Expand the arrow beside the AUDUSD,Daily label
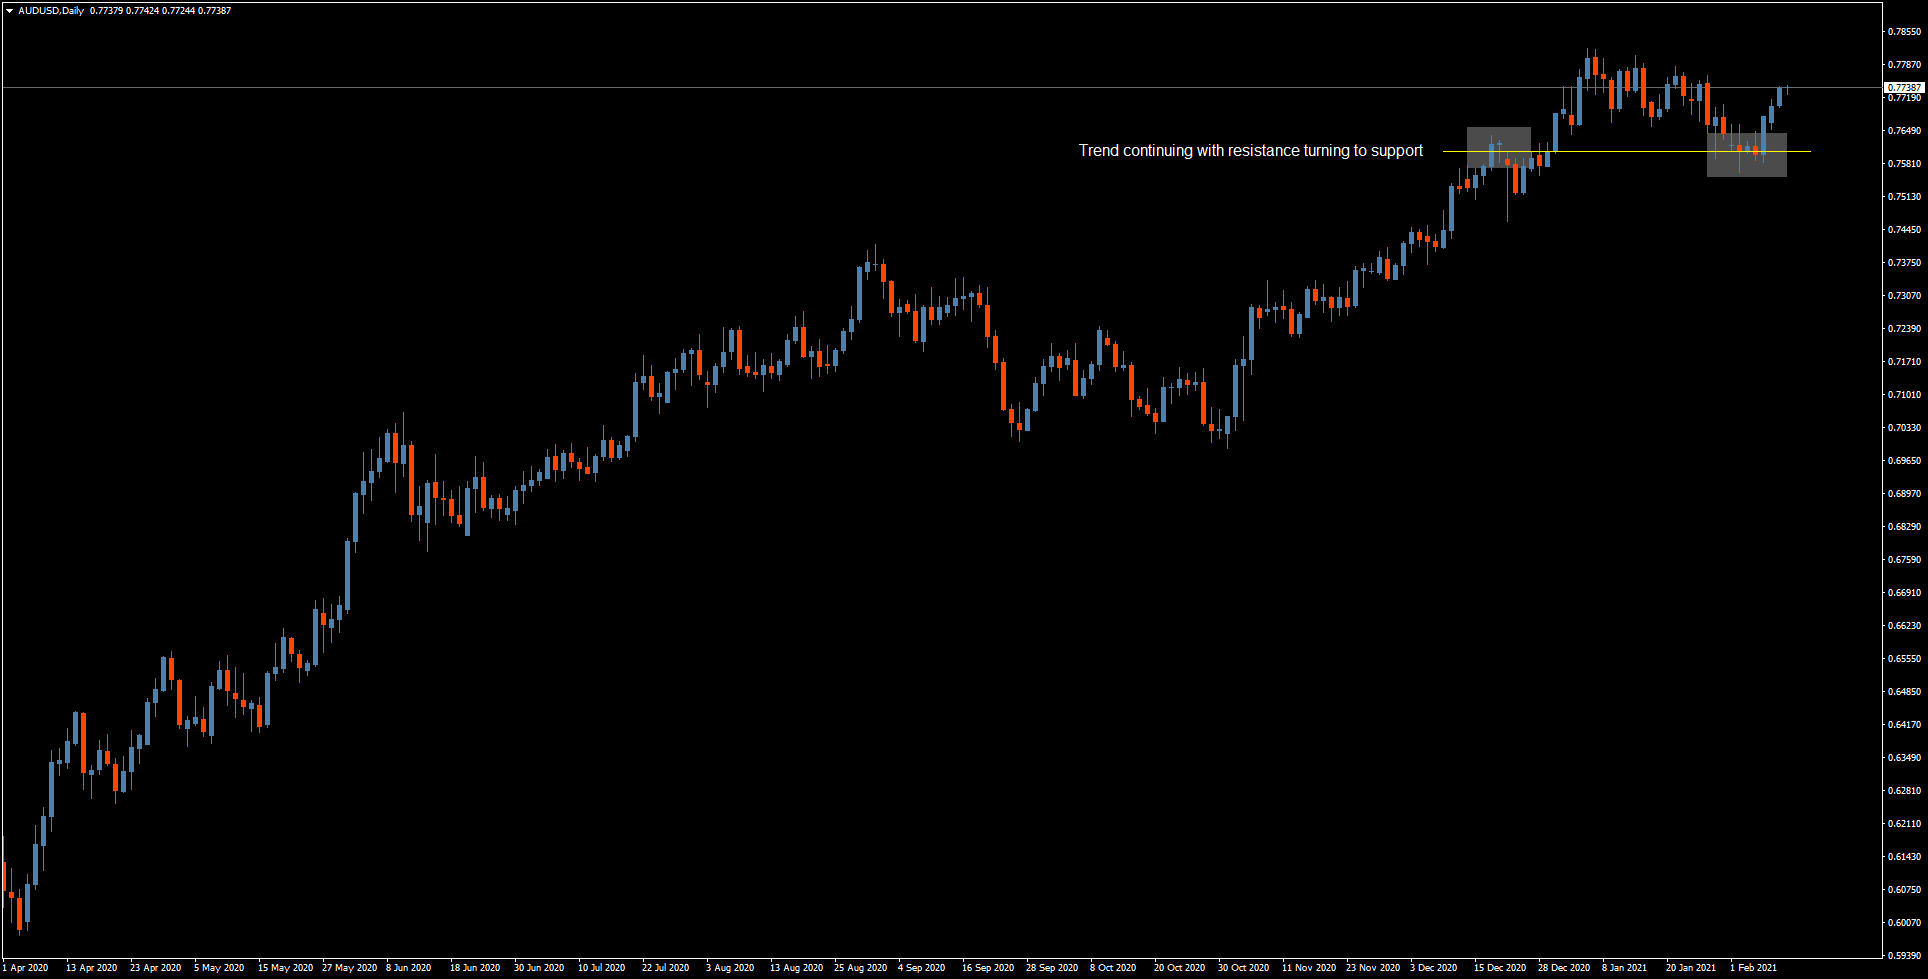Image resolution: width=1928 pixels, height=979 pixels. [x=9, y=10]
